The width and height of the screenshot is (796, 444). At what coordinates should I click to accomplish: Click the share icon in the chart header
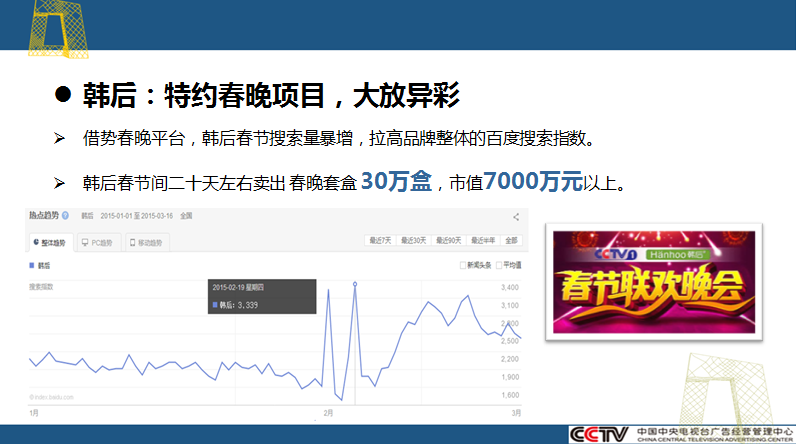(x=516, y=217)
